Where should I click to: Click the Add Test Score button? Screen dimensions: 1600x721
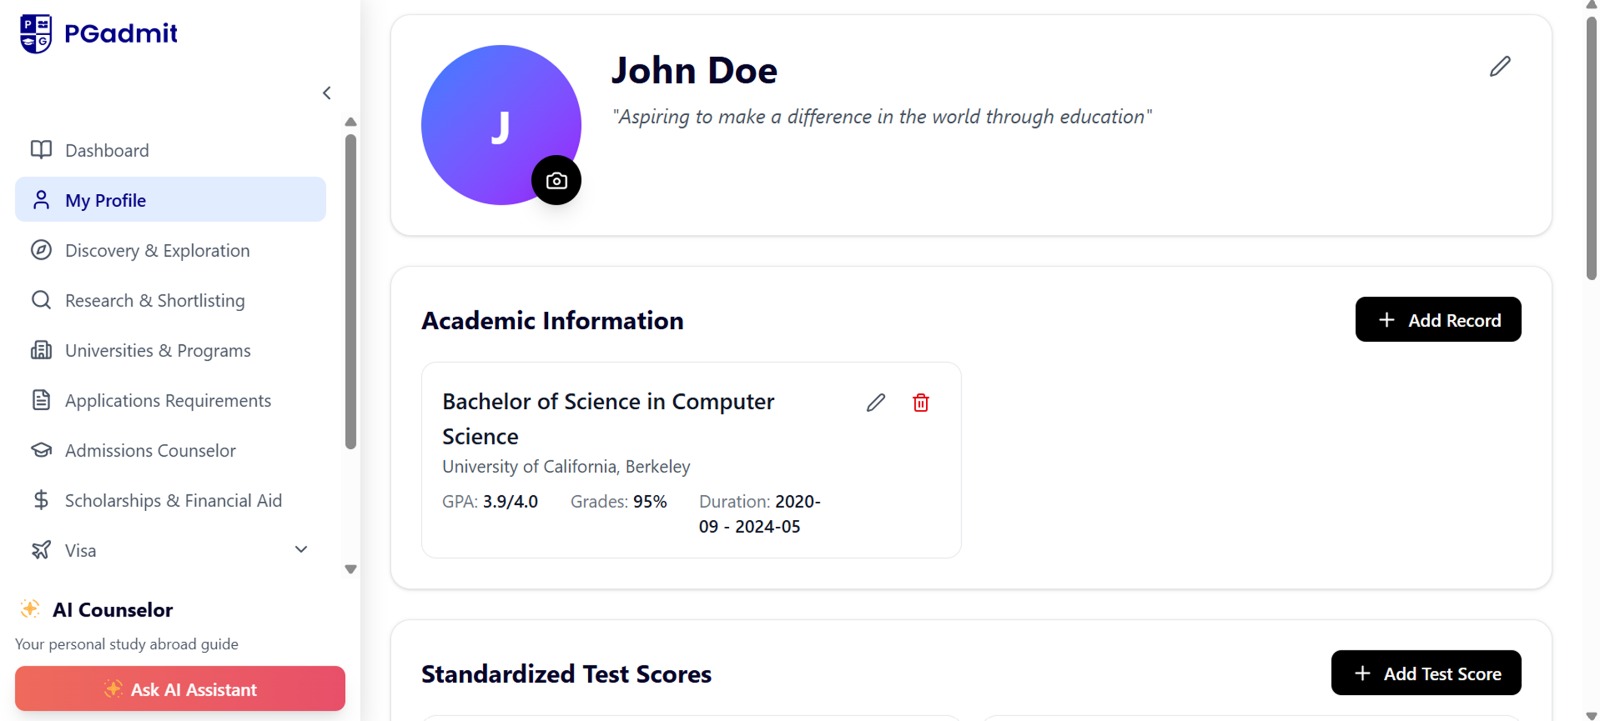[x=1425, y=673]
